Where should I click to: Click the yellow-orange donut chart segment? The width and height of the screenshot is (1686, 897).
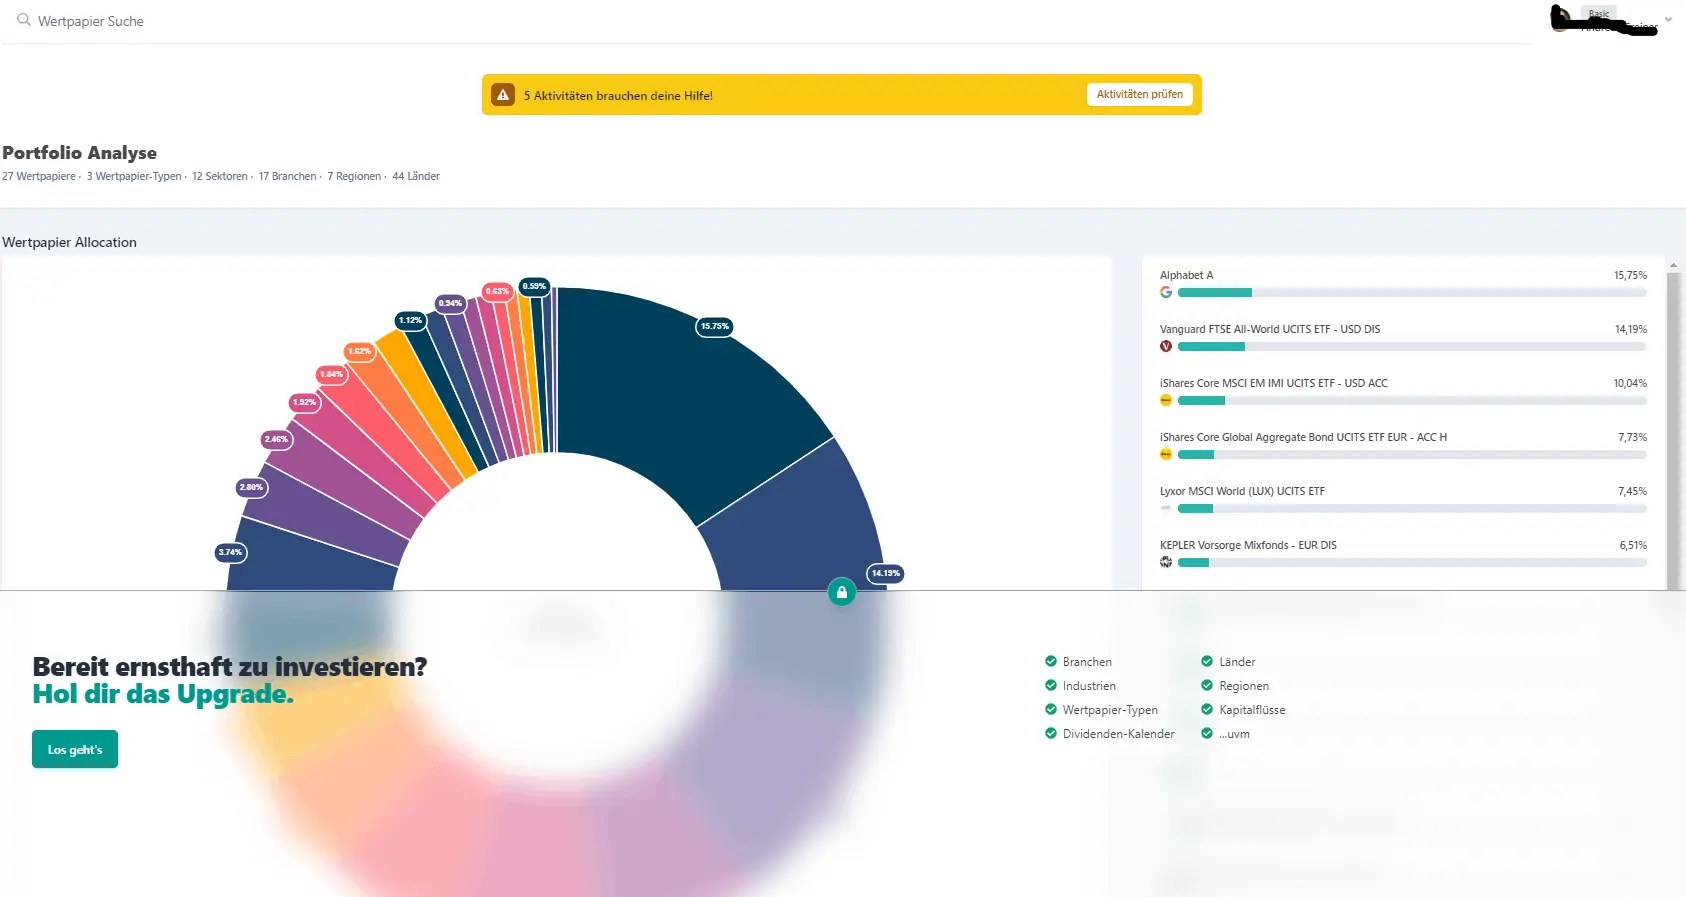[425, 400]
